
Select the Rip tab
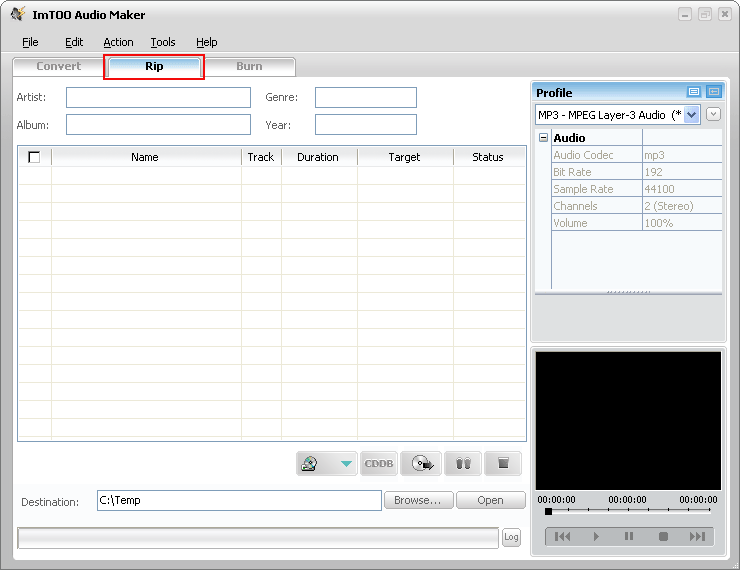pos(154,67)
